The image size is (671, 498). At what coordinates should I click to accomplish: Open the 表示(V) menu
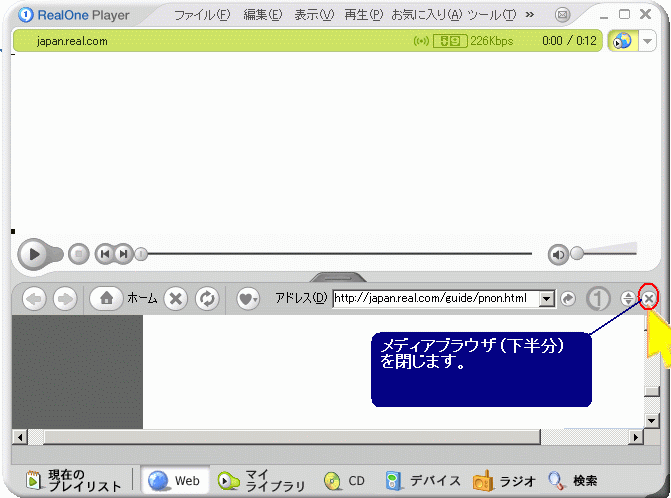click(314, 15)
